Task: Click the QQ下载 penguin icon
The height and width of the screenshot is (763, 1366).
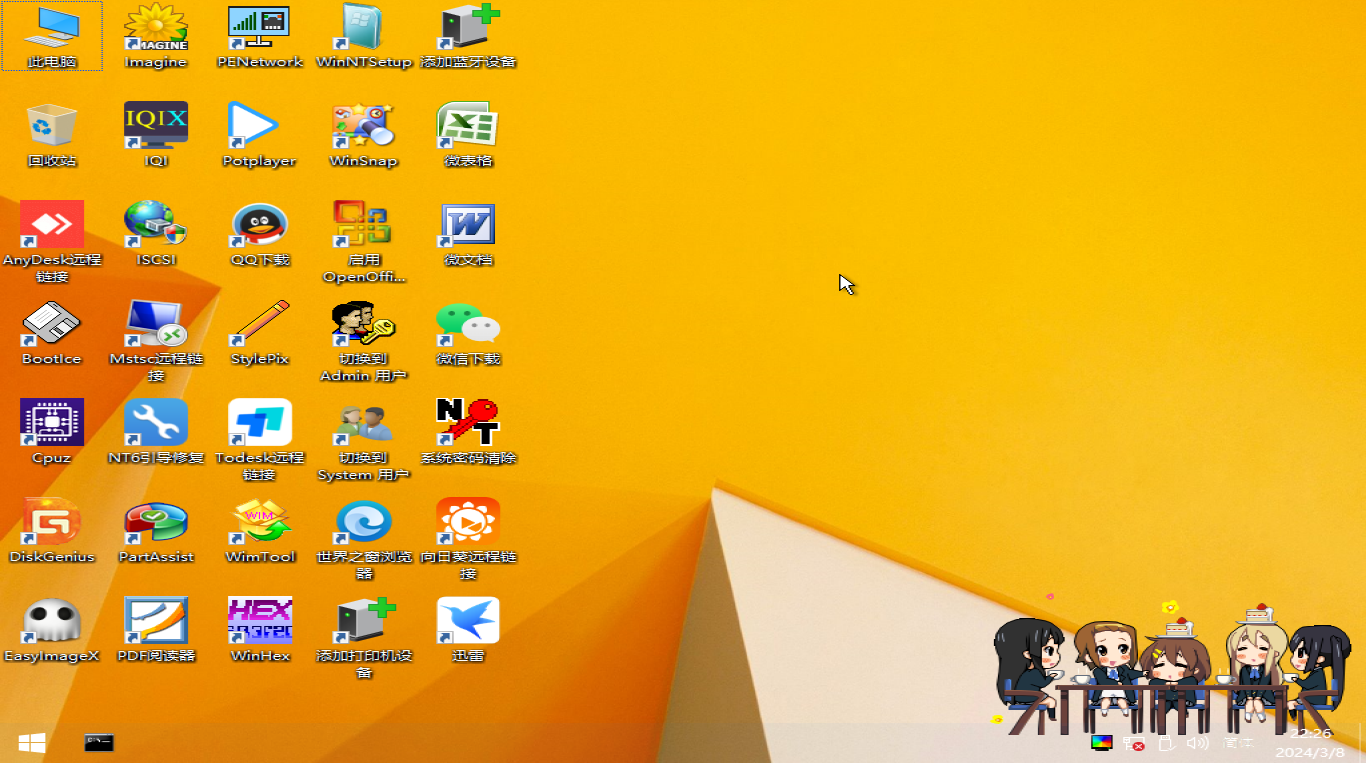Action: tap(260, 234)
